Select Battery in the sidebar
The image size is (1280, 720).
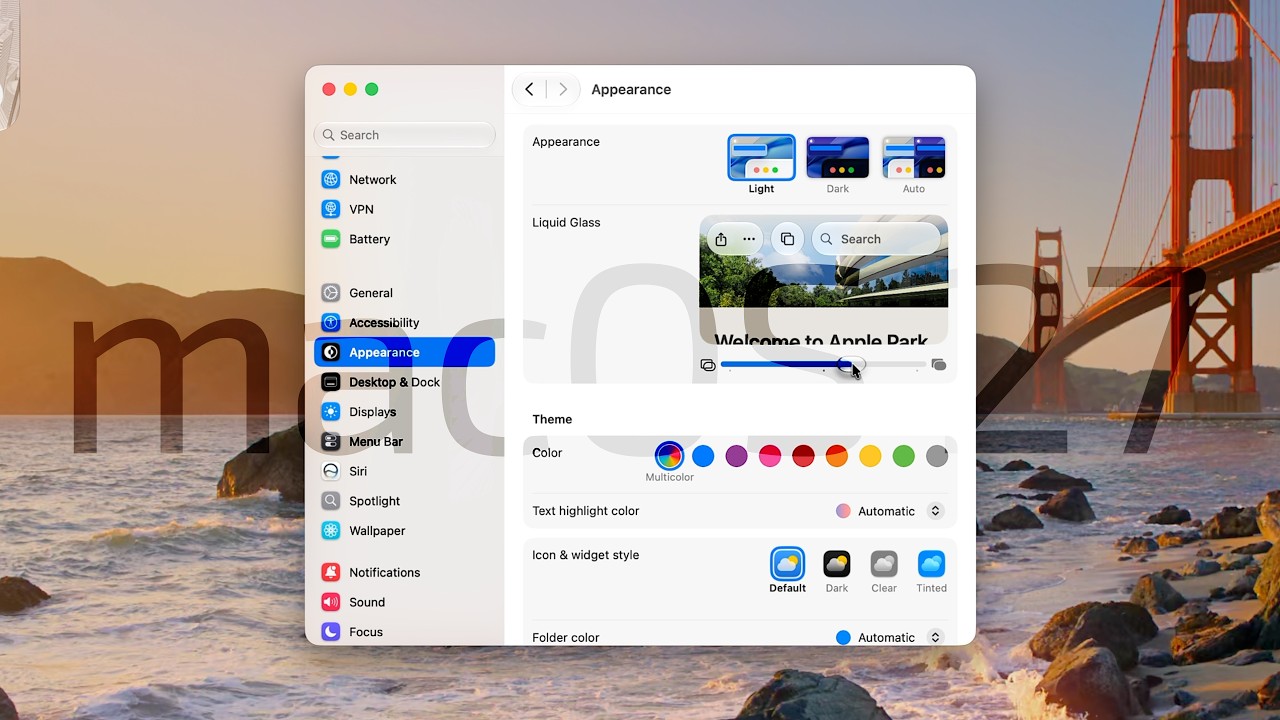tap(404, 239)
